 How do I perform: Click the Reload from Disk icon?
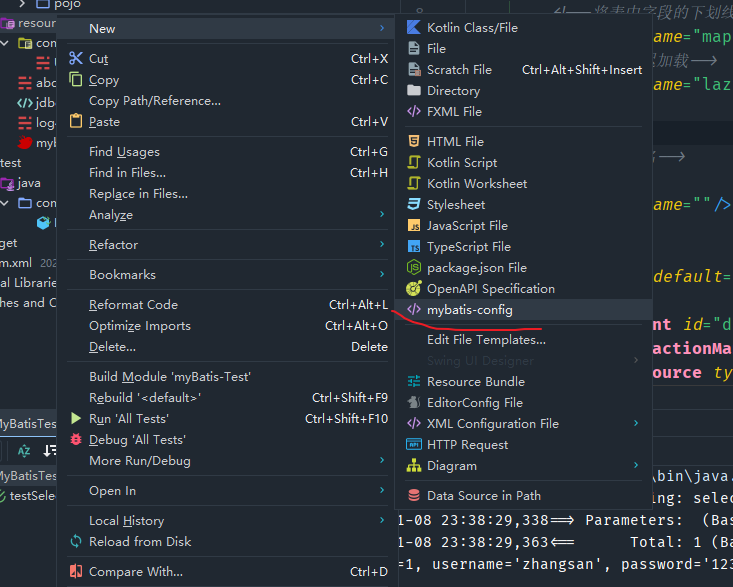76,541
